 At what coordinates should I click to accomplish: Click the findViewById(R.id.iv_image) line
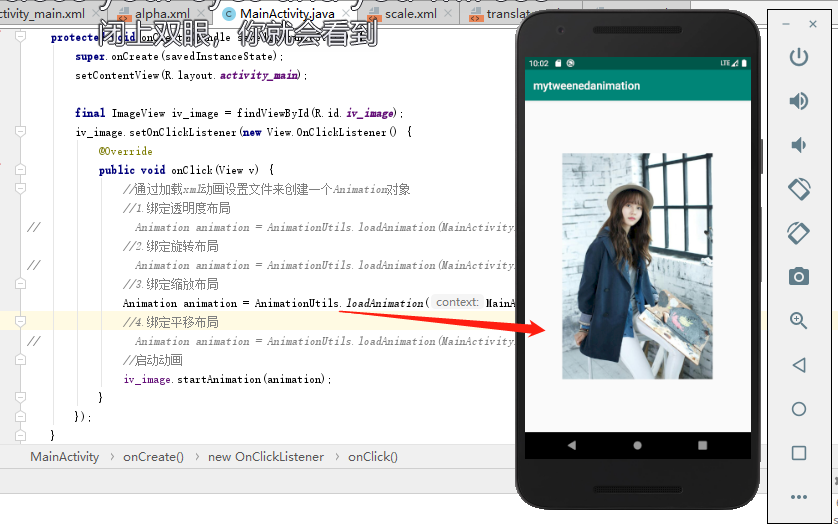pos(239,113)
